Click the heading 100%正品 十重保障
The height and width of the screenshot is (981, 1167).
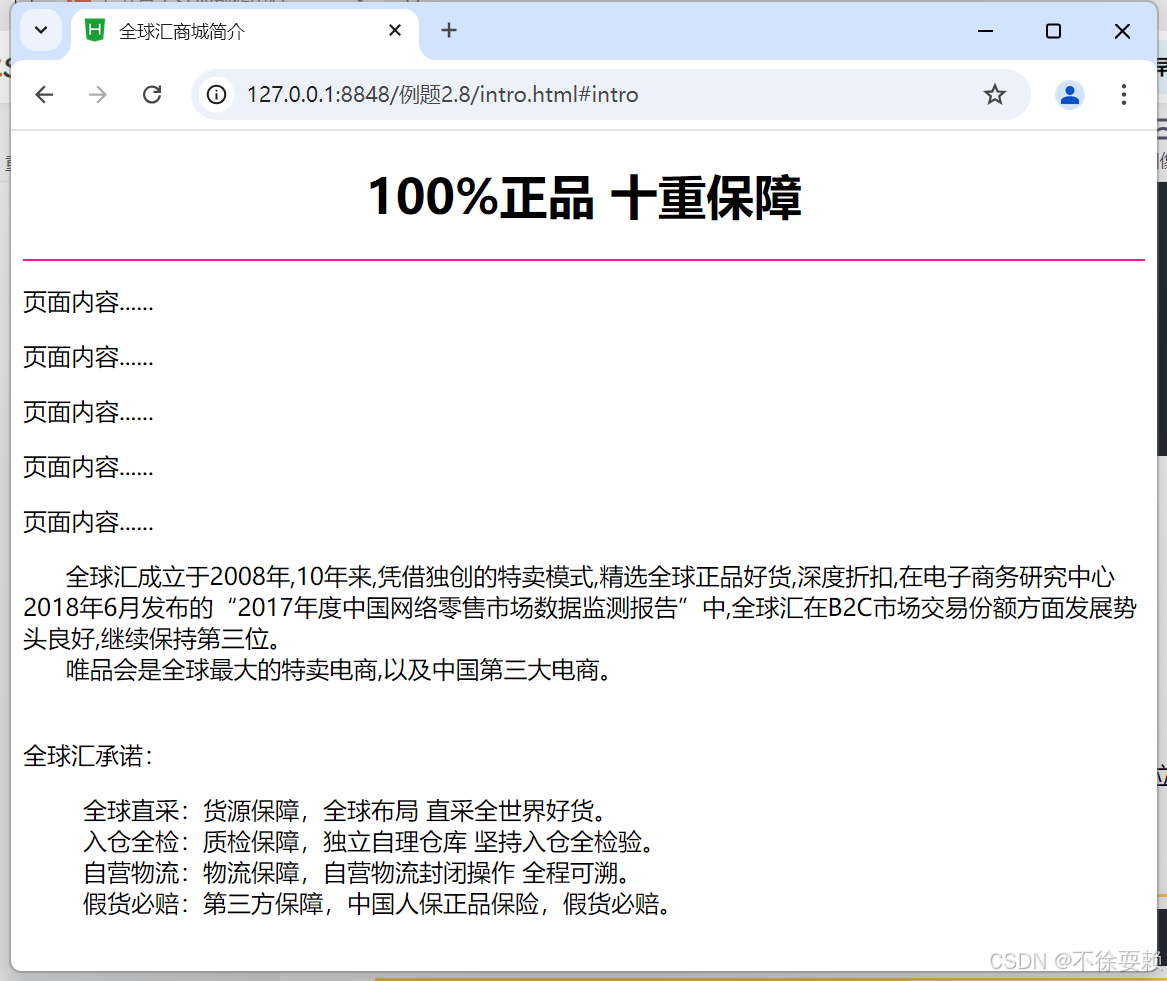(x=584, y=197)
